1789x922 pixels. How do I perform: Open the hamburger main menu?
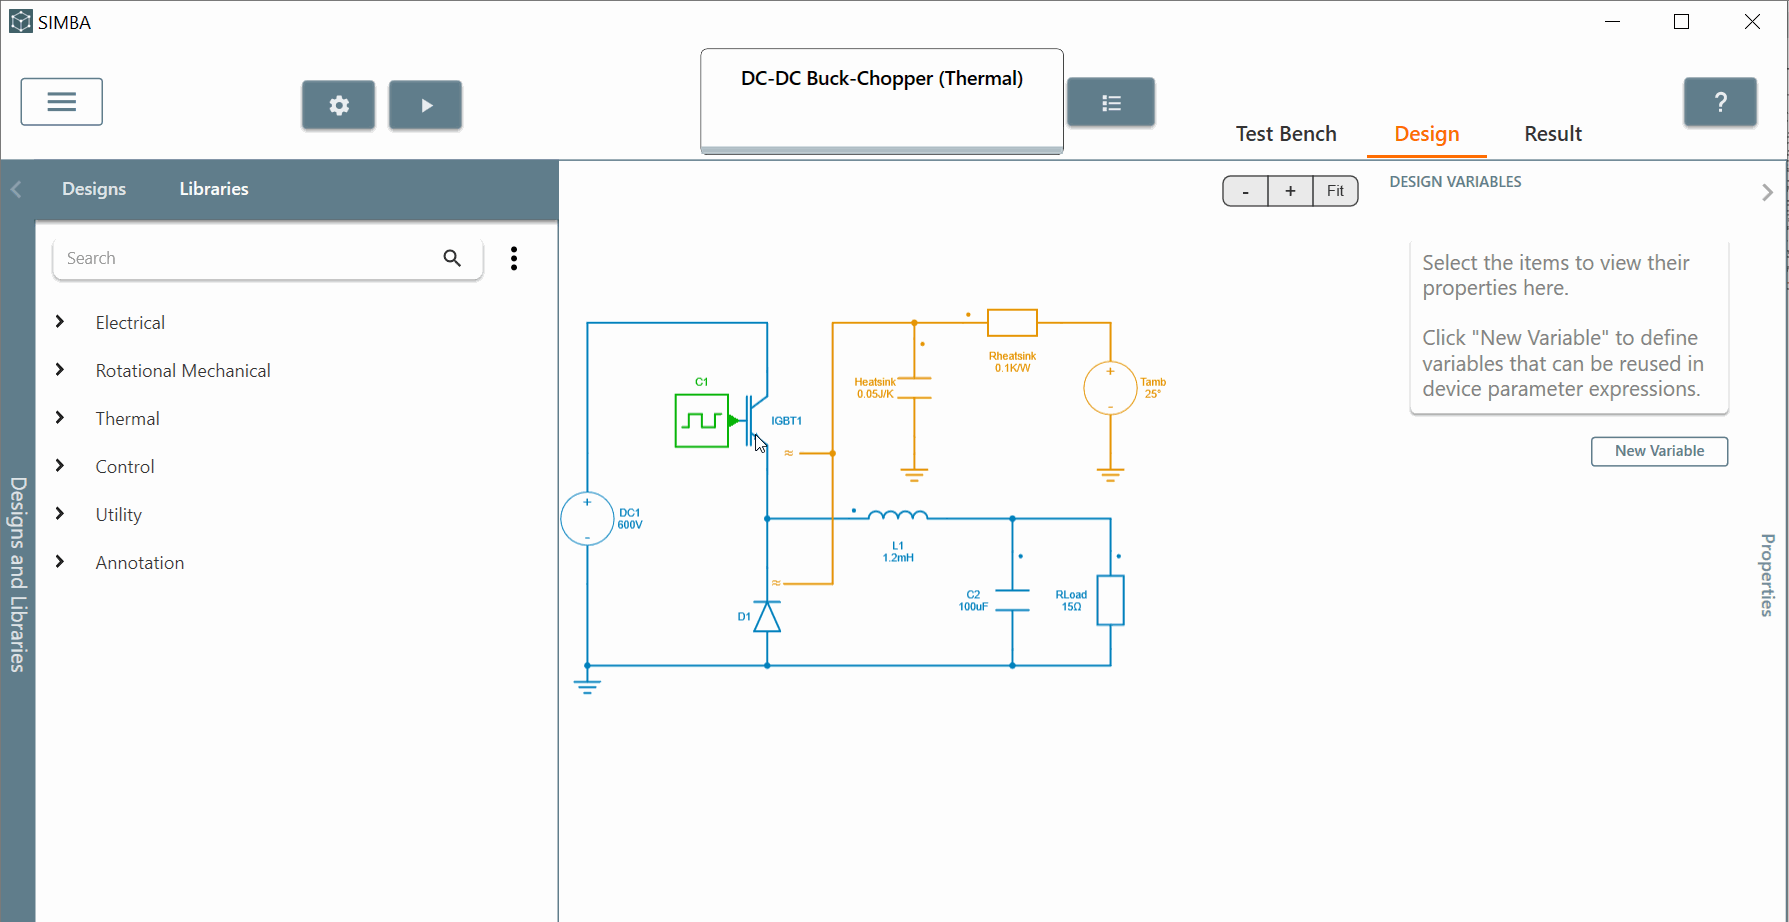61,102
